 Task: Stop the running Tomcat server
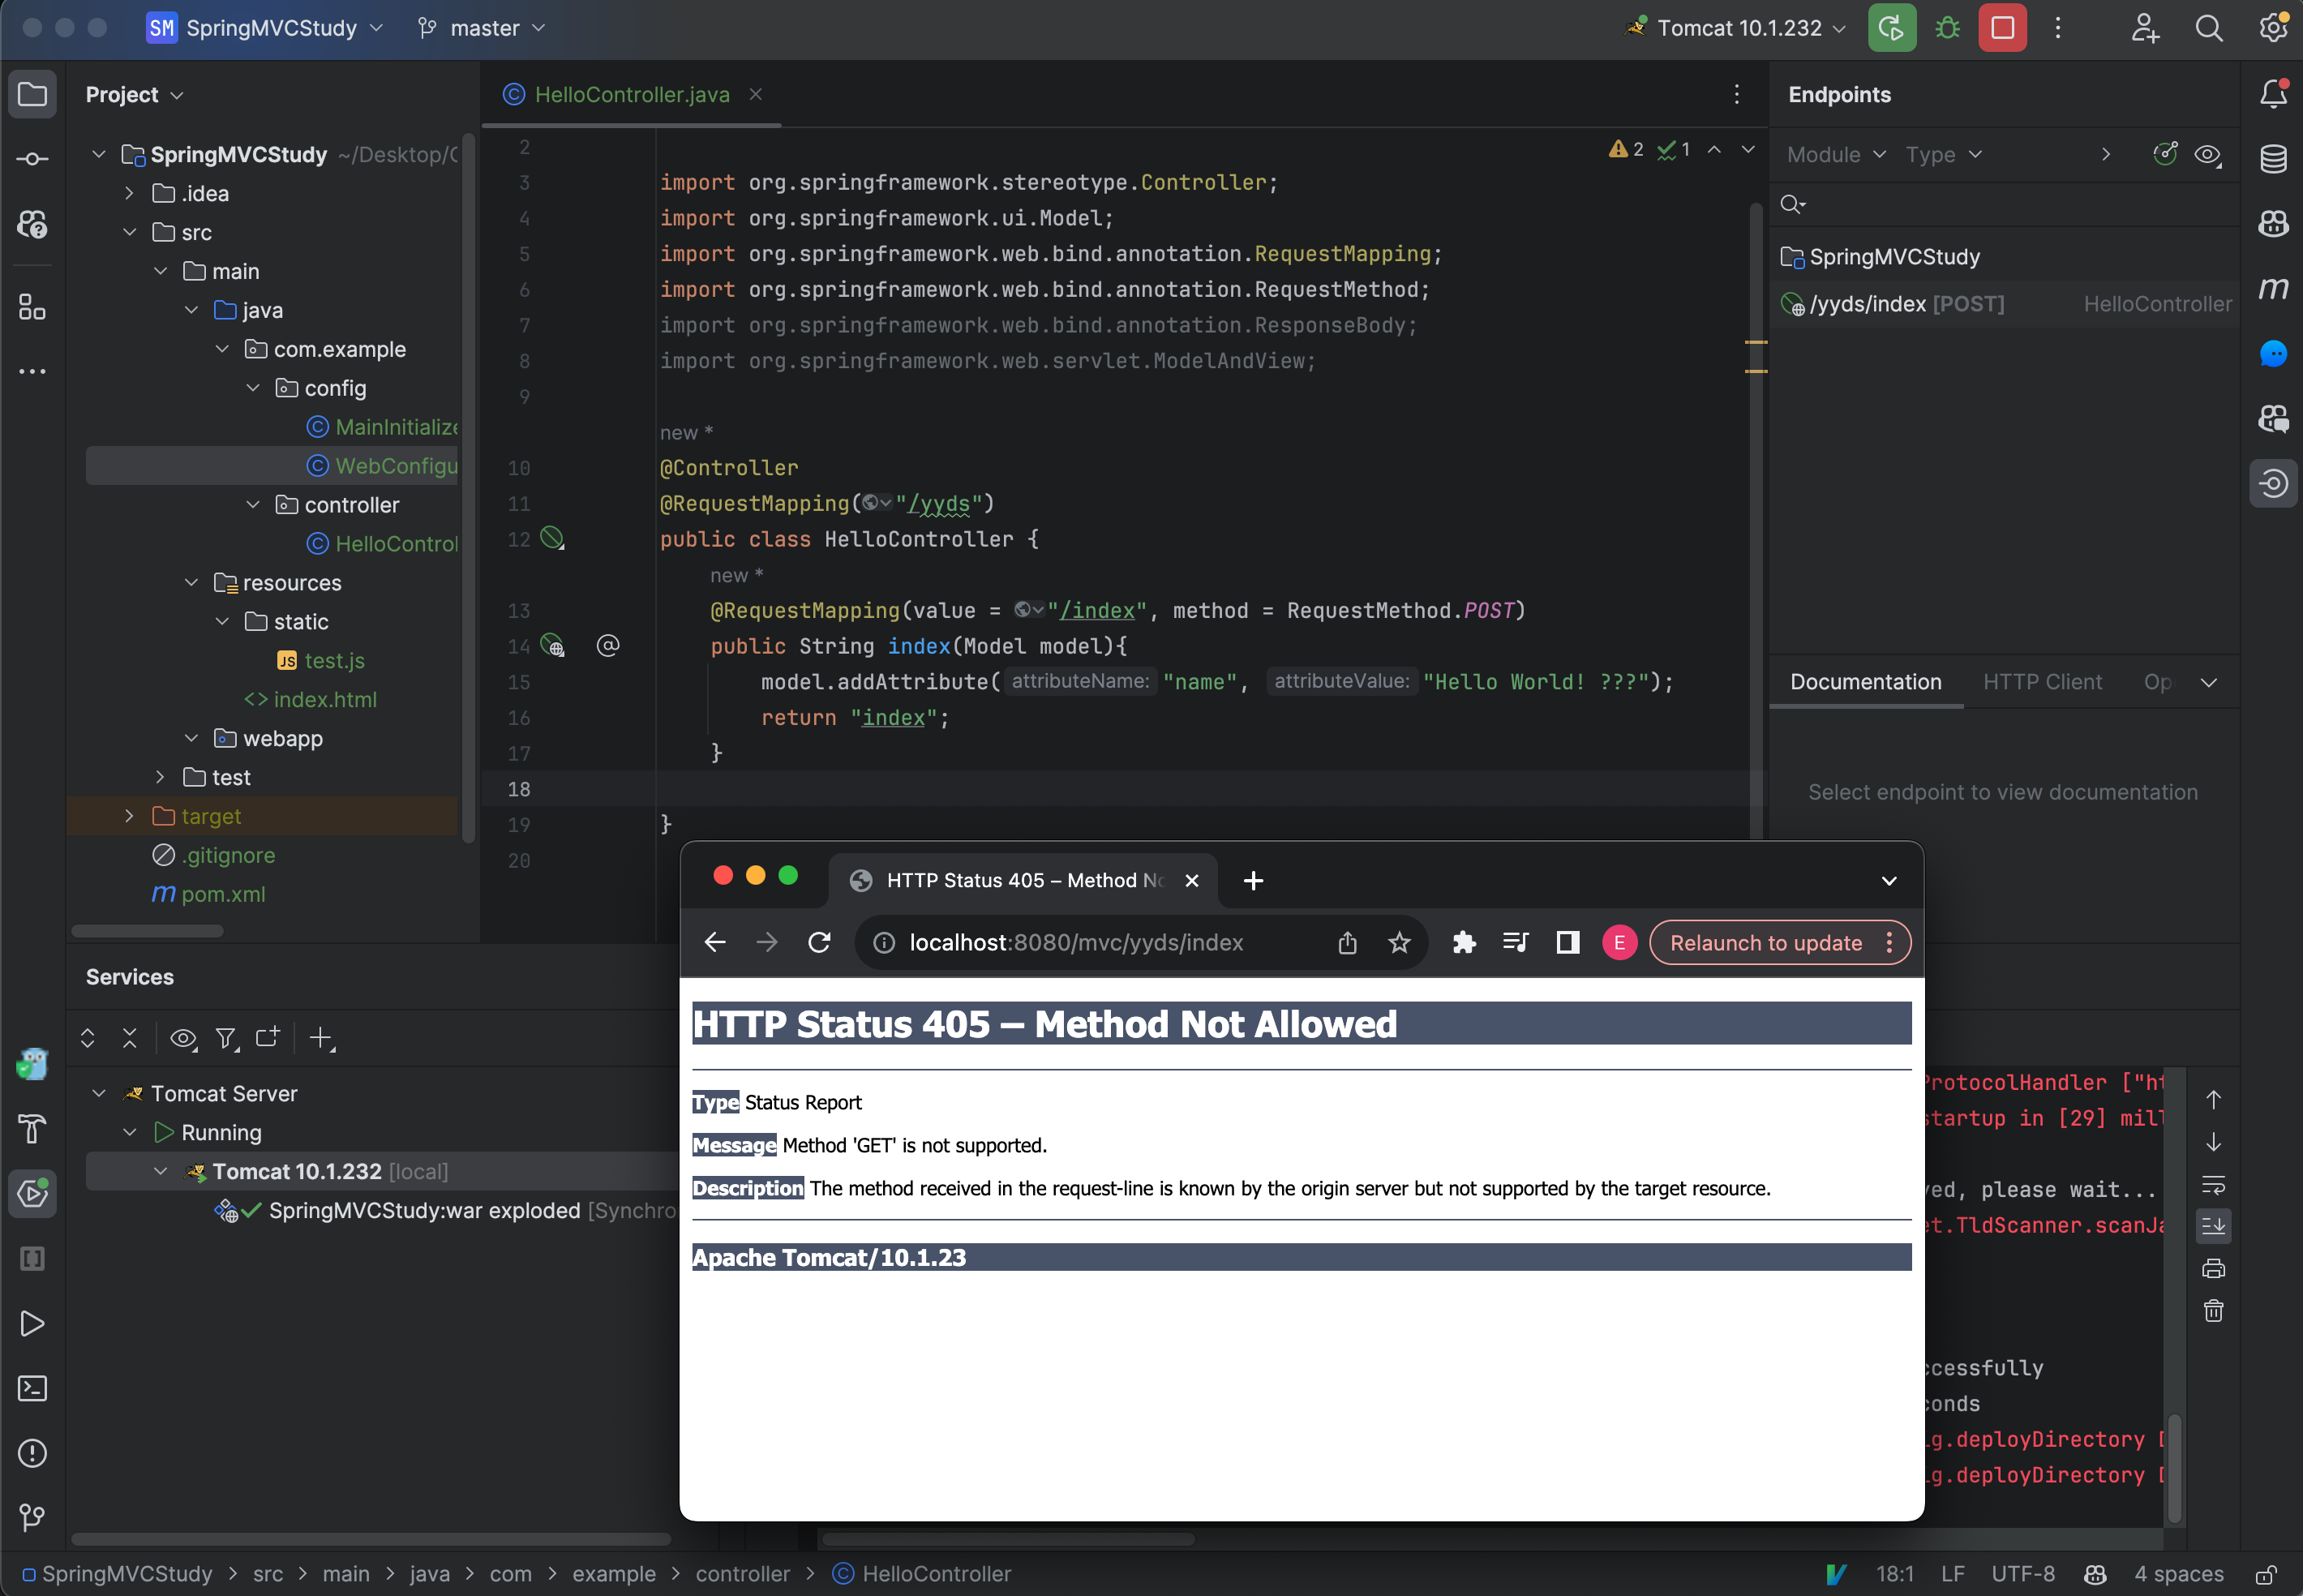click(x=2001, y=28)
